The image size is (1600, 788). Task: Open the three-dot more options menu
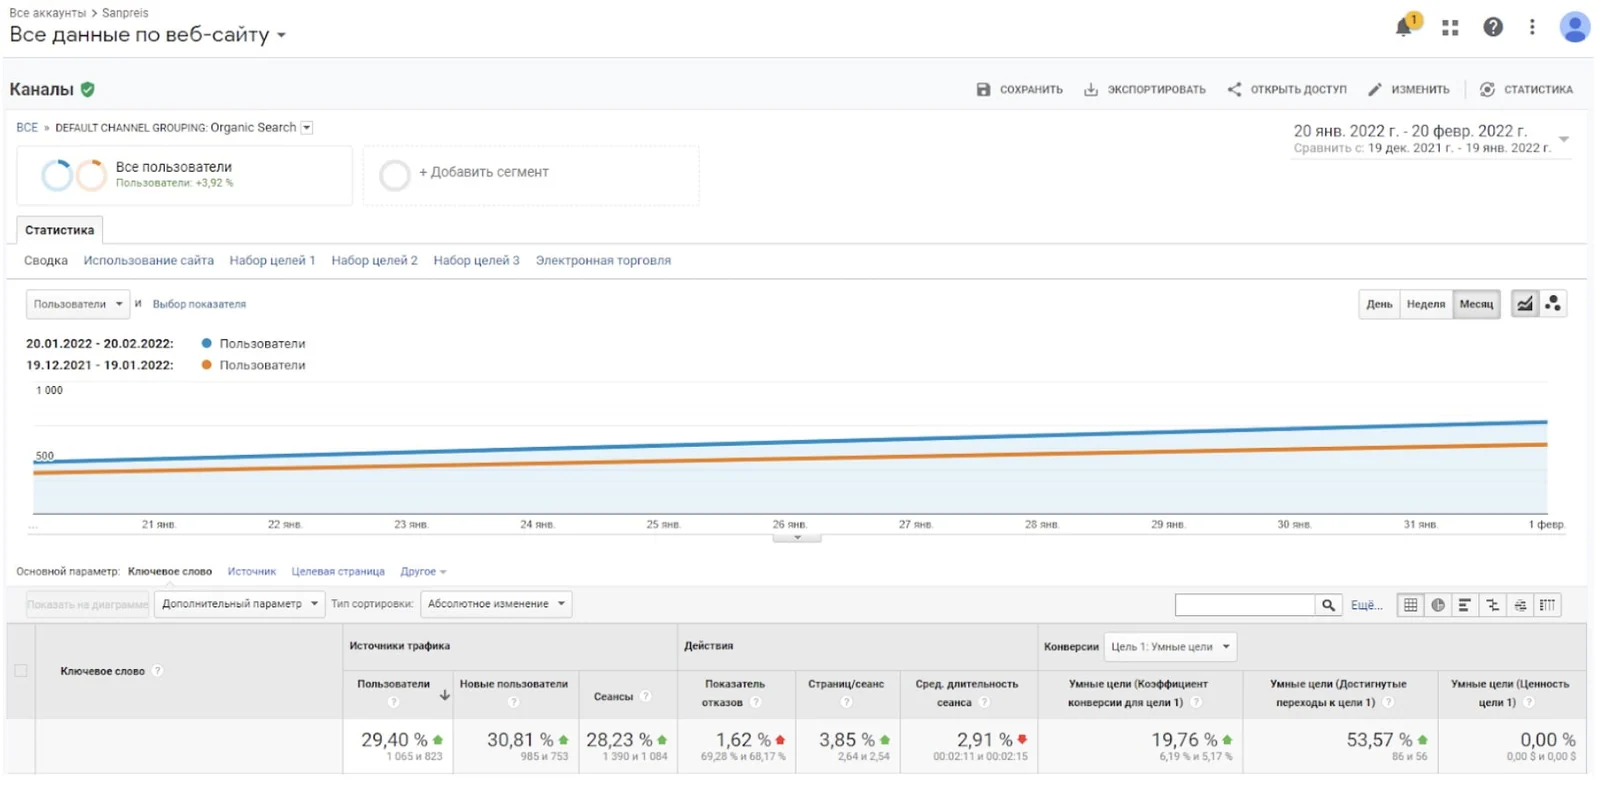pyautogui.click(x=1532, y=27)
